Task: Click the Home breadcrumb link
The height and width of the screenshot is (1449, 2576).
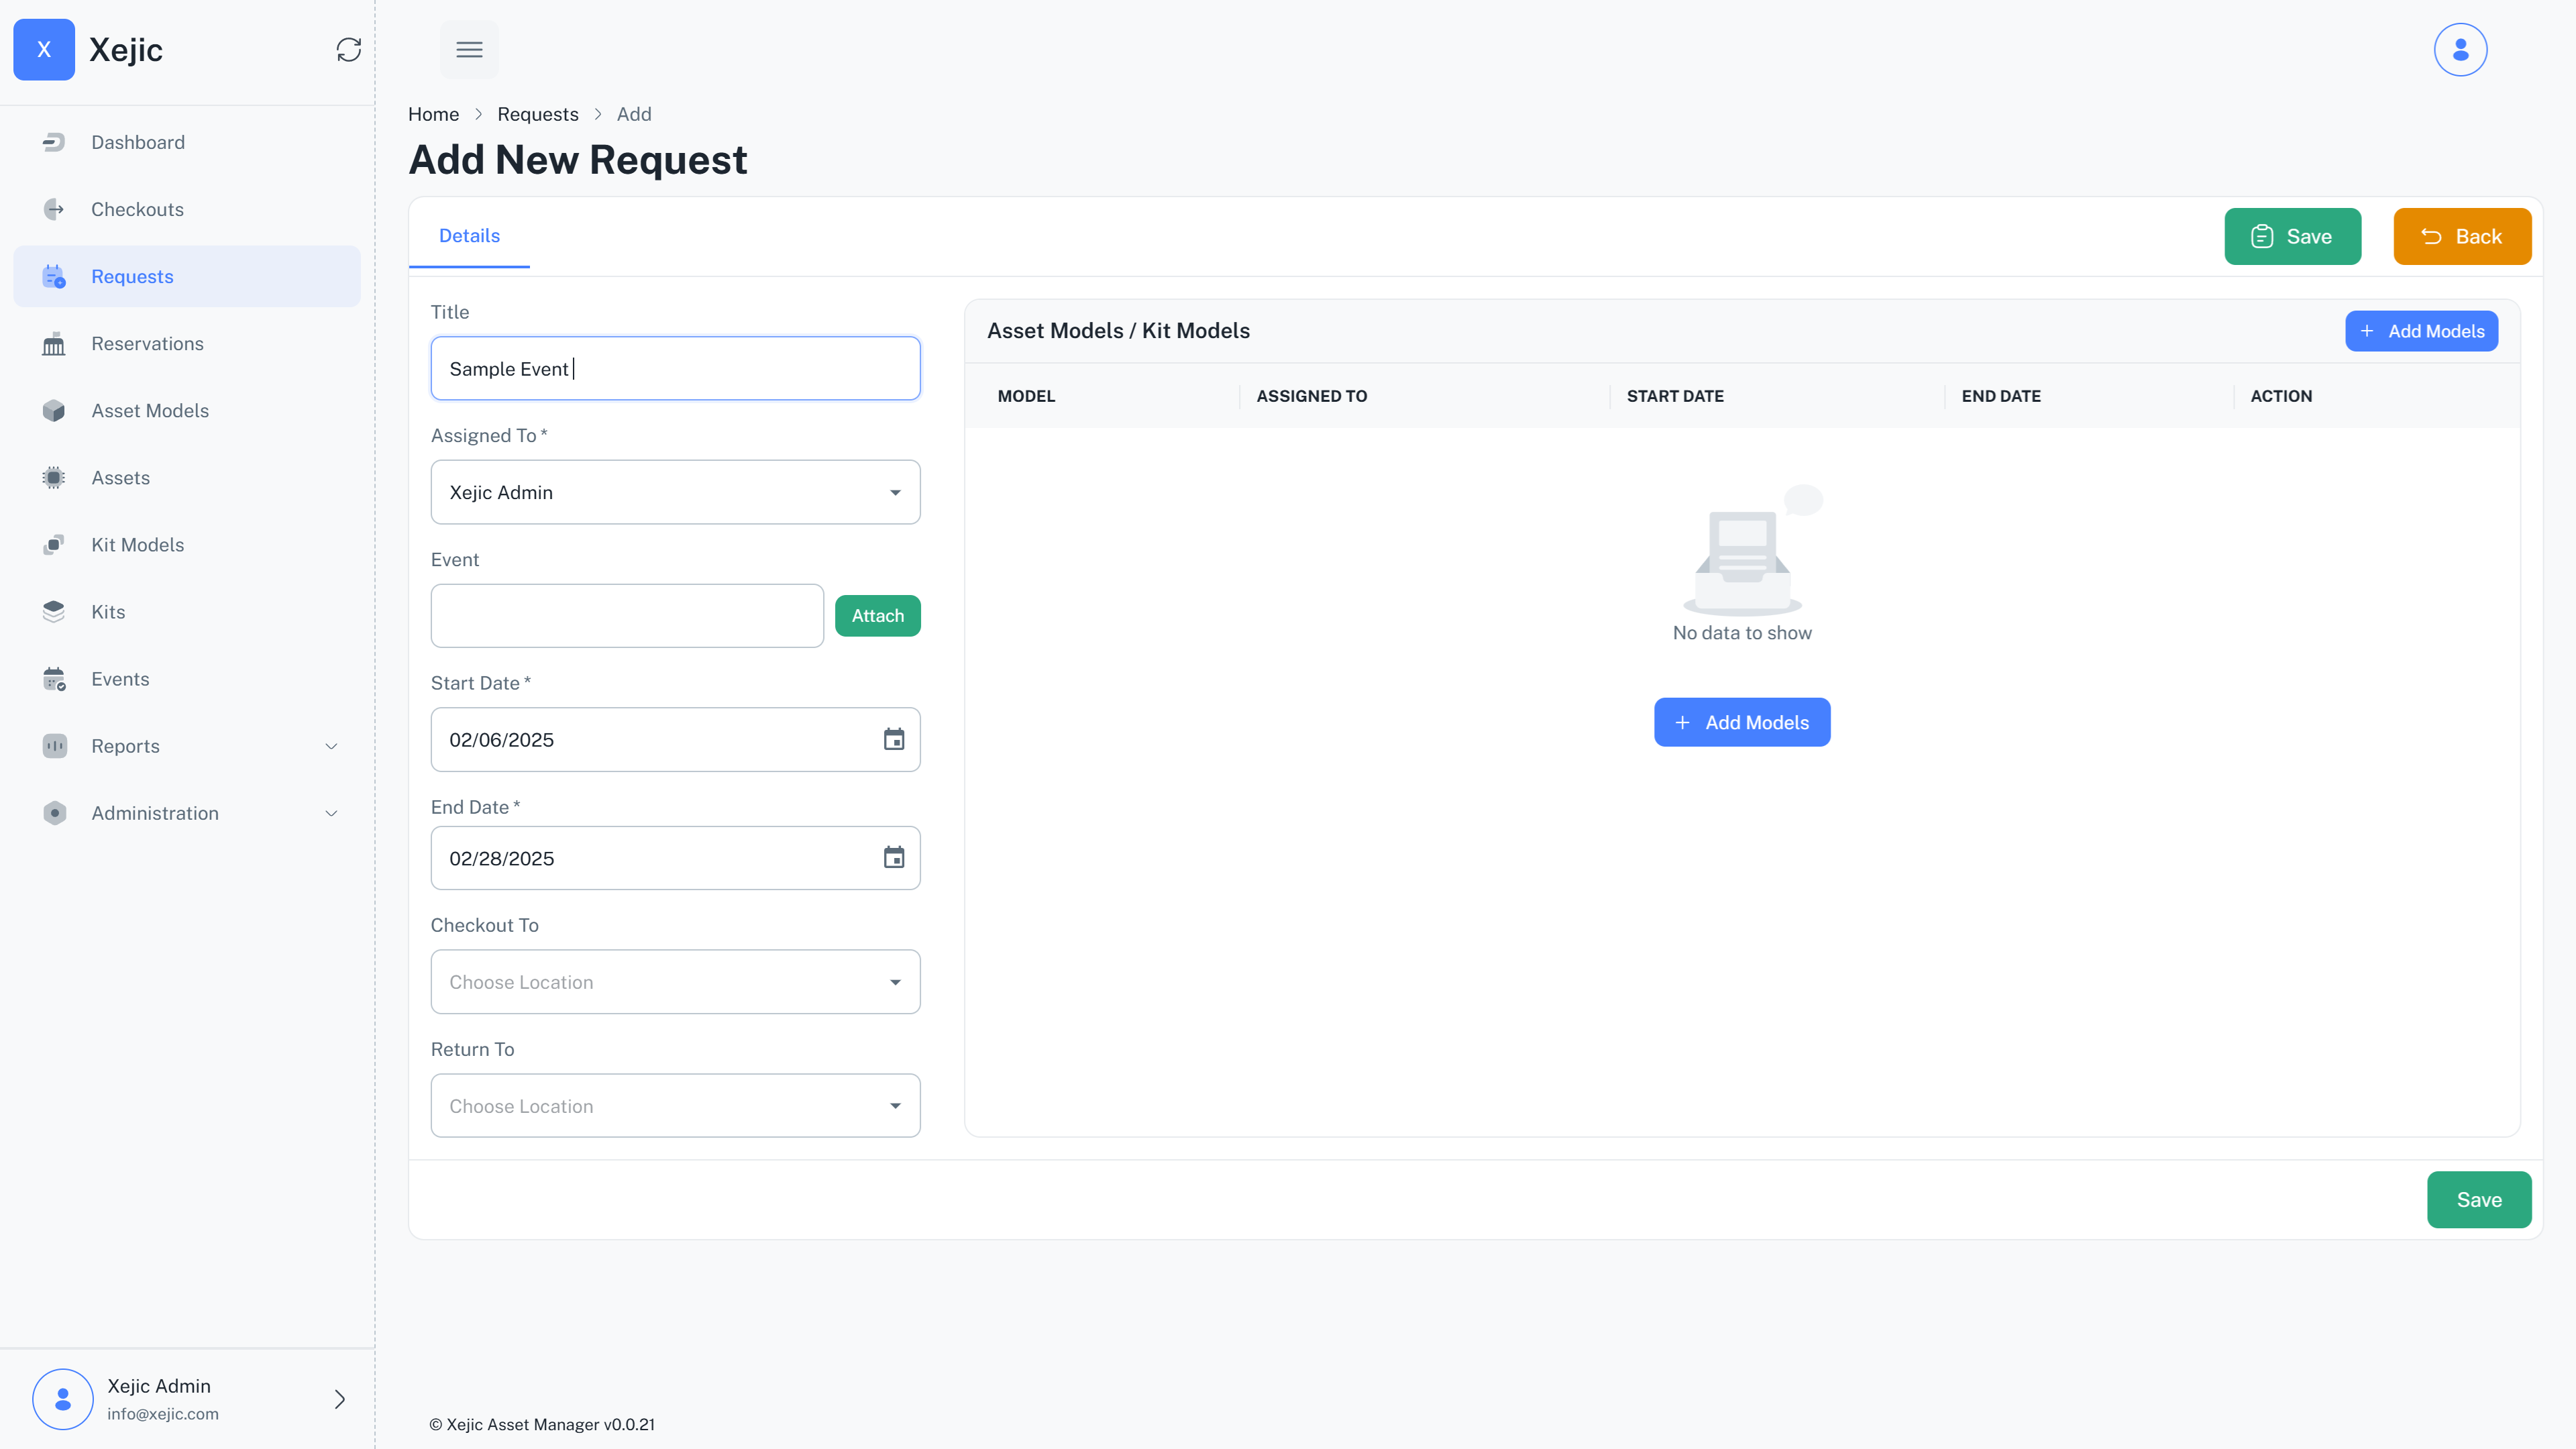Action: tap(433, 114)
